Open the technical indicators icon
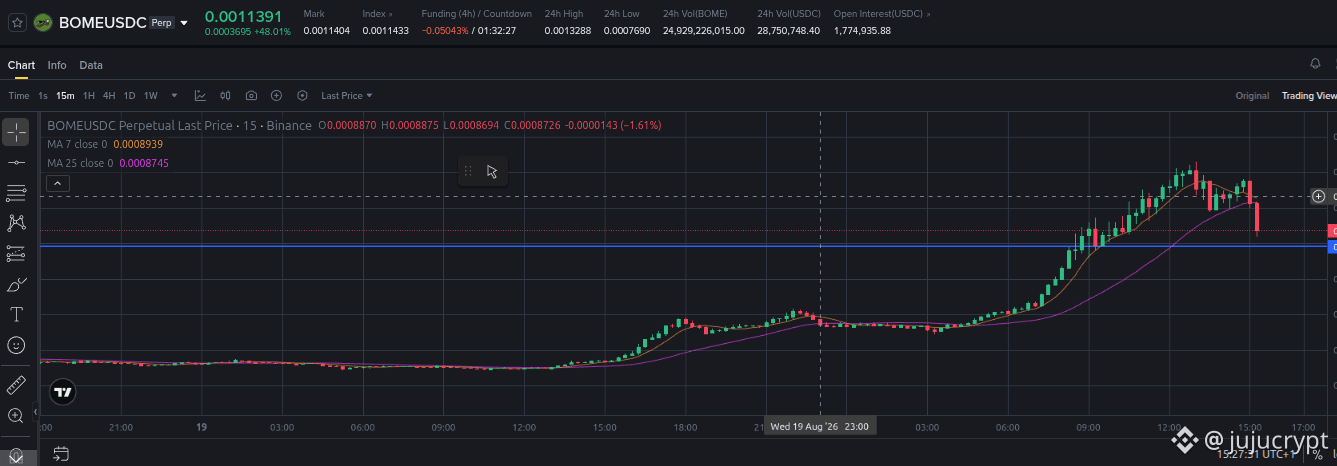 point(200,96)
